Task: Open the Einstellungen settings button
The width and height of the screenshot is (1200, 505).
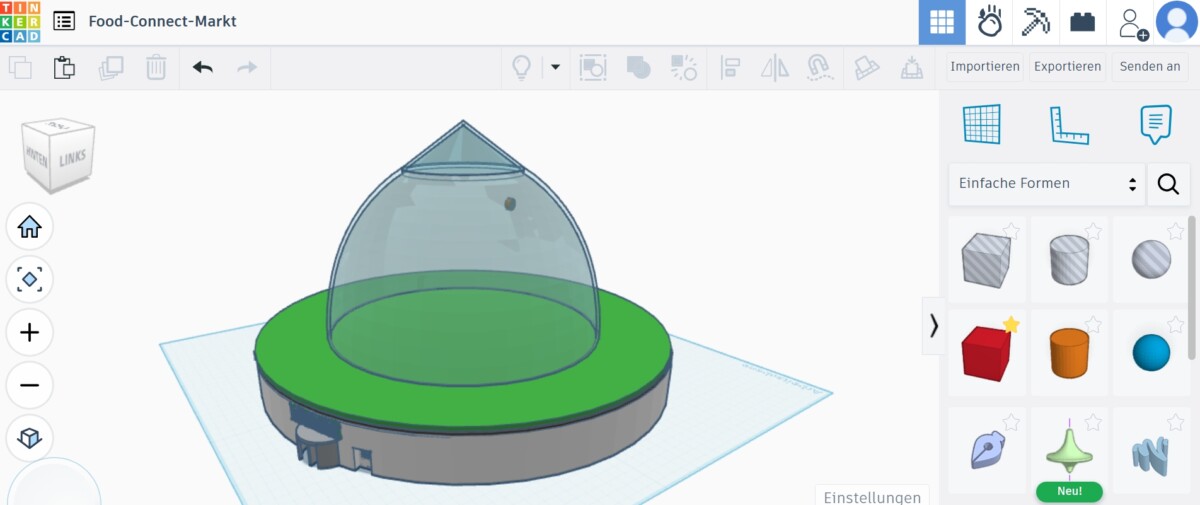Action: pyautogui.click(x=872, y=496)
